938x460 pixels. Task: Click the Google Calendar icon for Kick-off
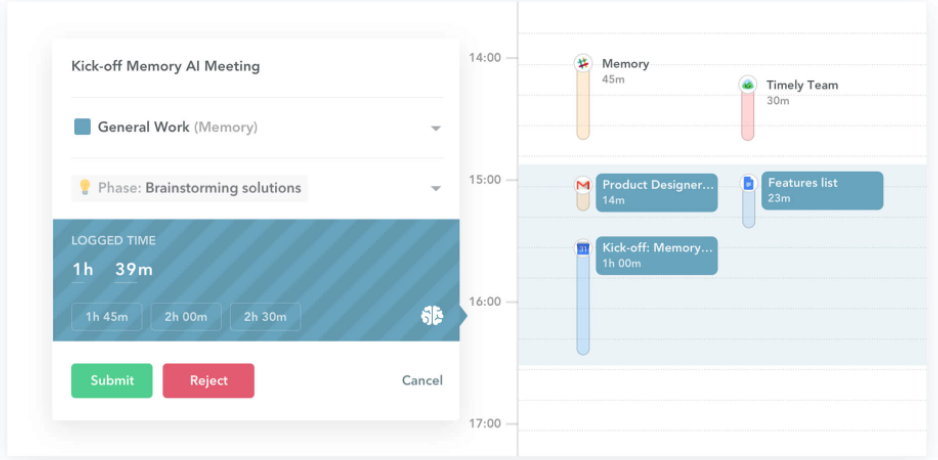[583, 248]
